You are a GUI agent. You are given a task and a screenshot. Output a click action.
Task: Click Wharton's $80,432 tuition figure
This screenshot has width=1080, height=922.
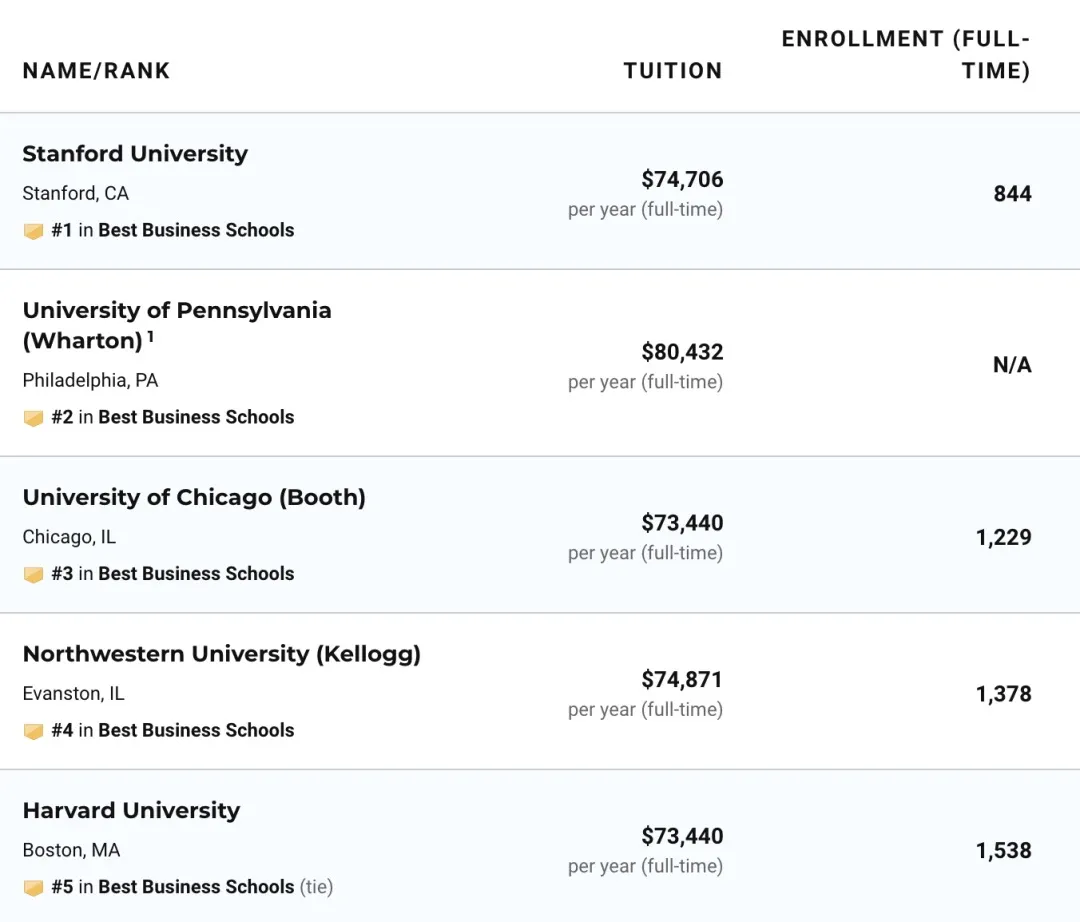[x=682, y=352]
